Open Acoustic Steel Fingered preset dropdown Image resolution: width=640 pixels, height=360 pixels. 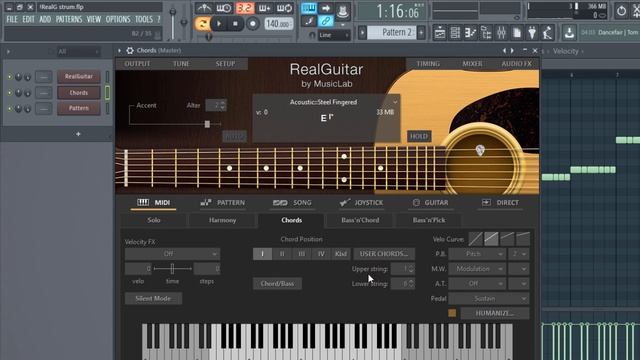coord(394,102)
